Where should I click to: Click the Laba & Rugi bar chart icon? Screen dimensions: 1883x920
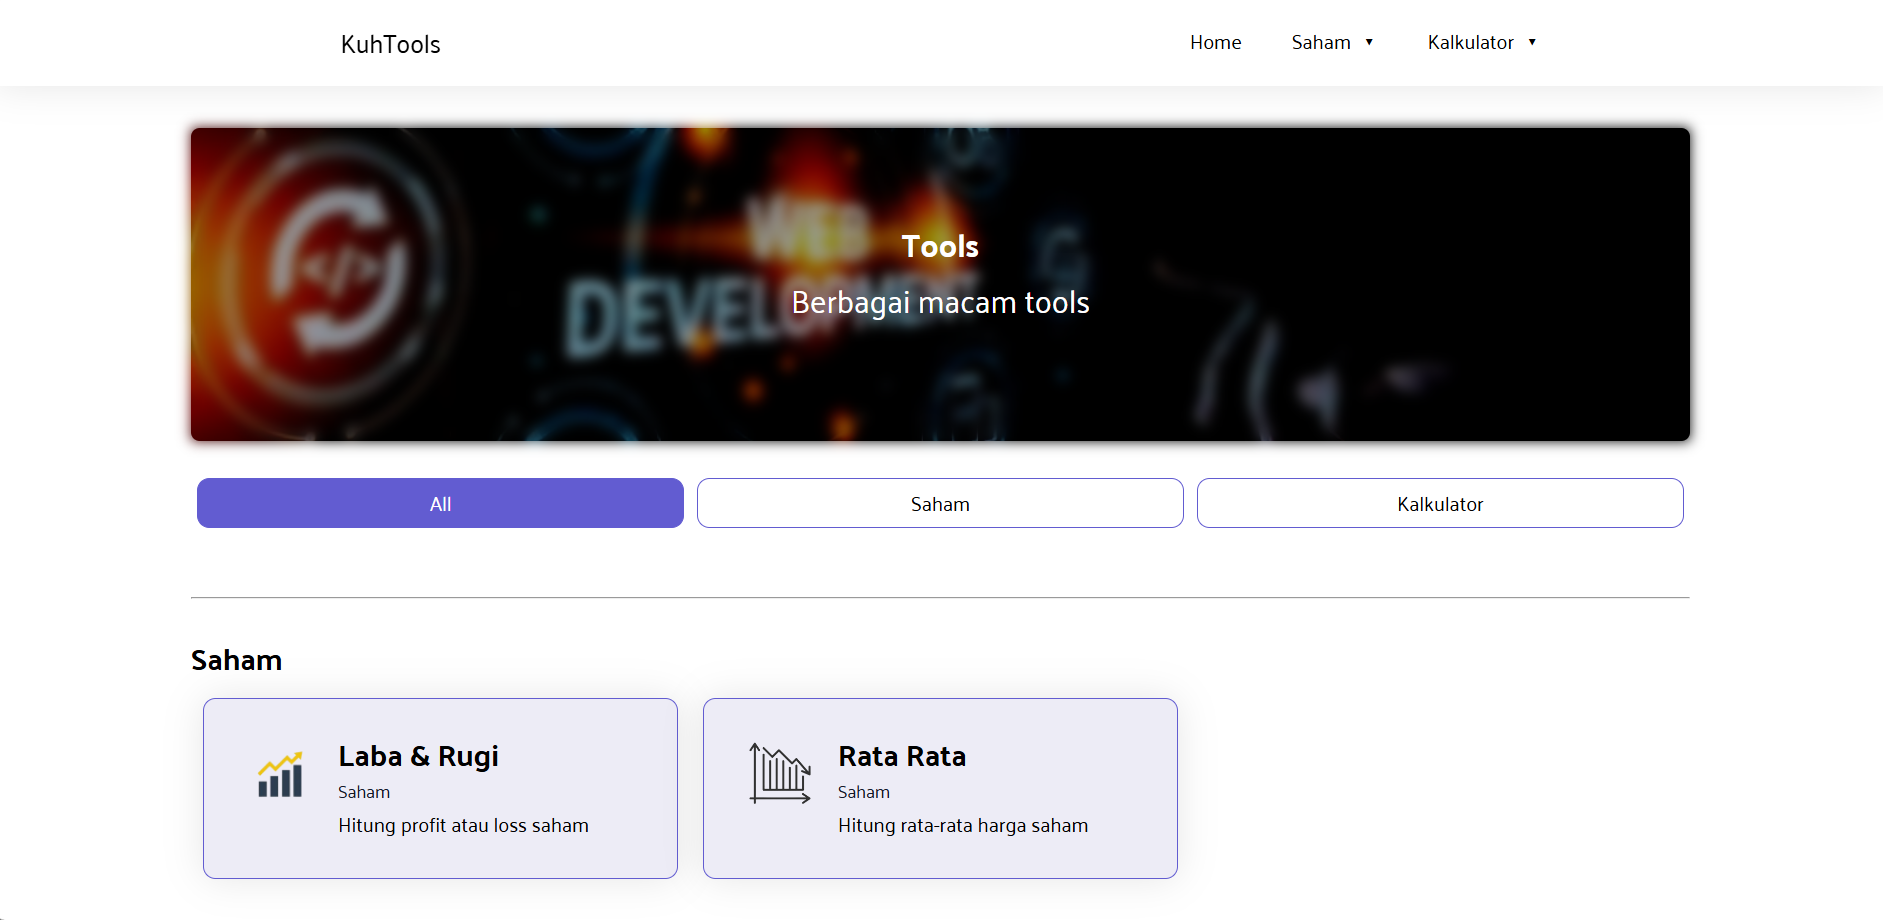[x=280, y=775]
